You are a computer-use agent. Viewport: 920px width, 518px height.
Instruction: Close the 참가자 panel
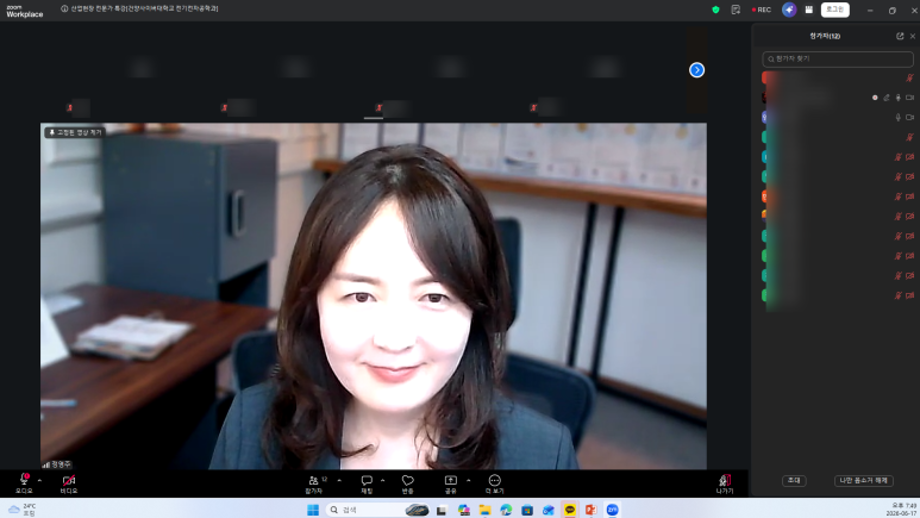[912, 36]
